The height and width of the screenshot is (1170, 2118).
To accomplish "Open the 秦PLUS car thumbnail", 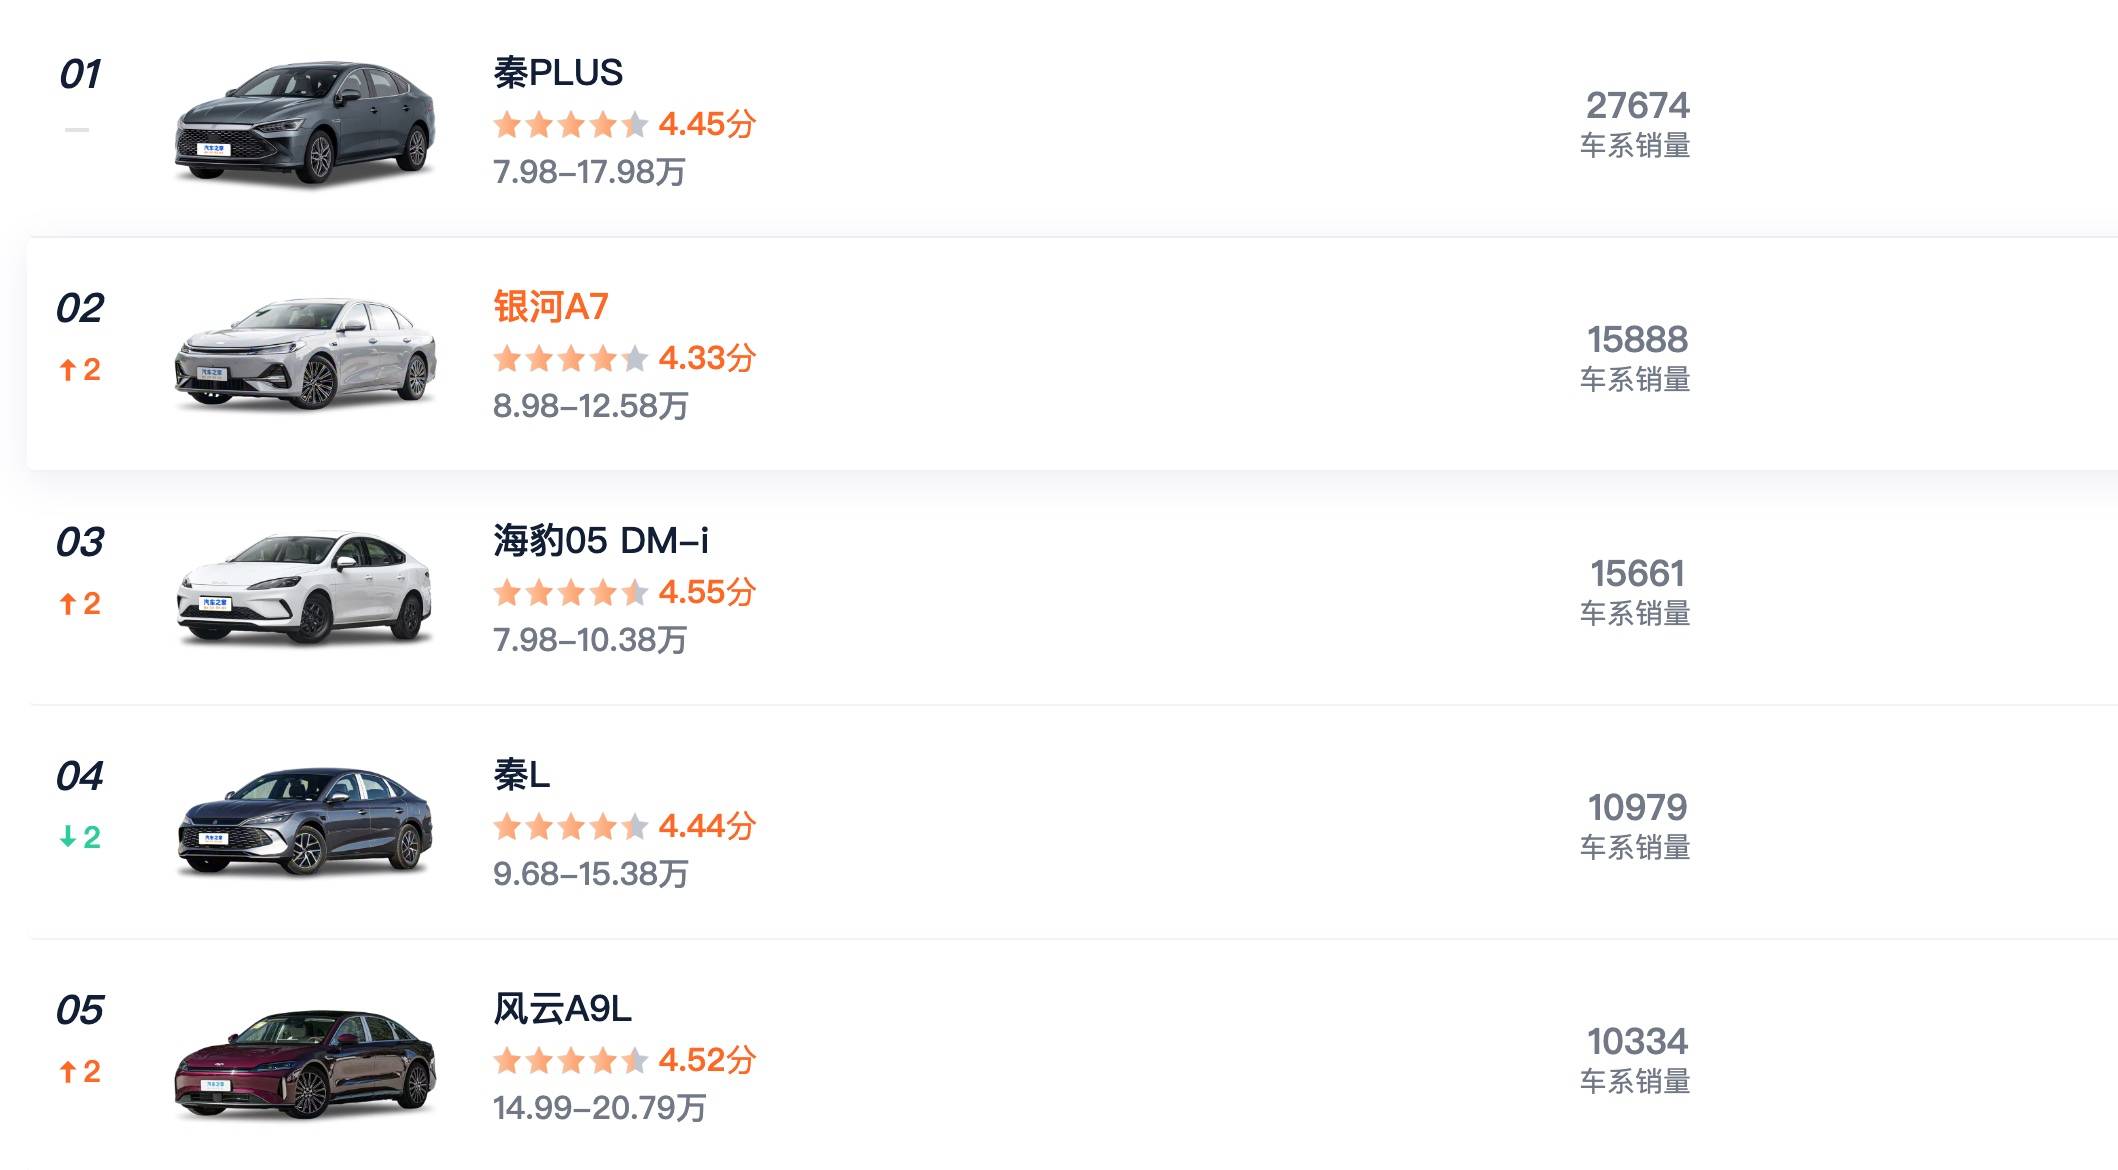I will (305, 123).
